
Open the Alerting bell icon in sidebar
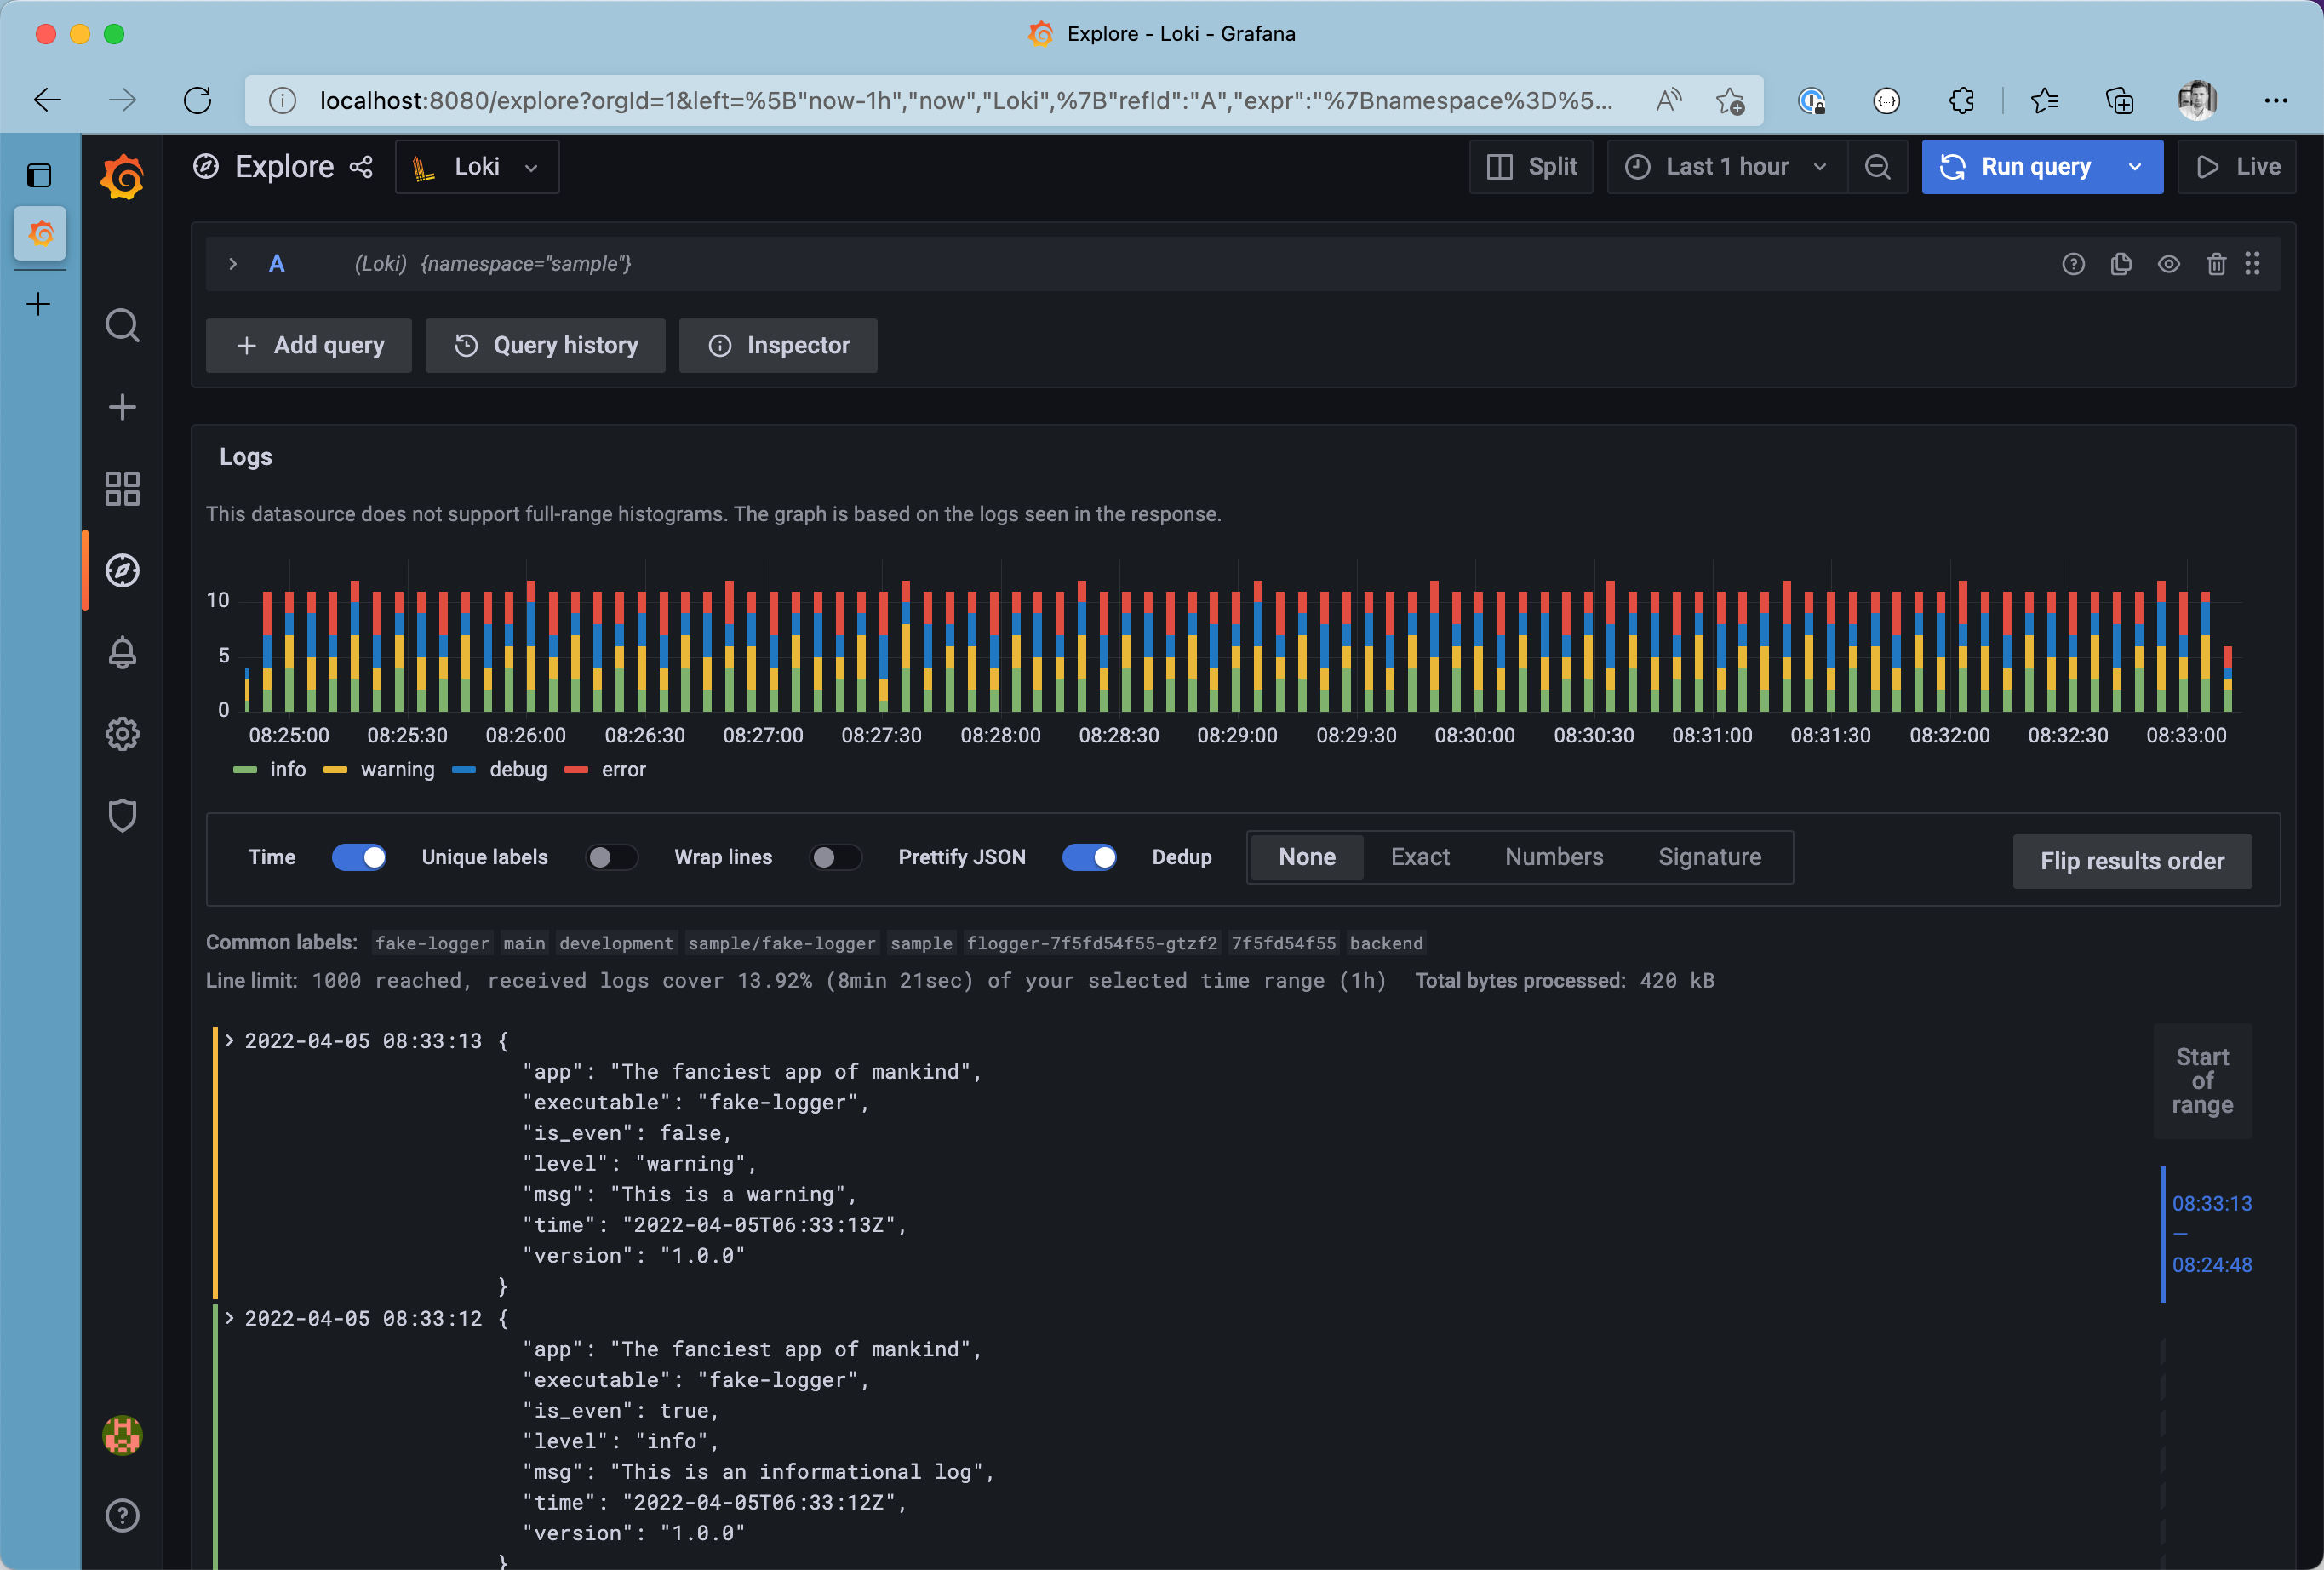(122, 653)
